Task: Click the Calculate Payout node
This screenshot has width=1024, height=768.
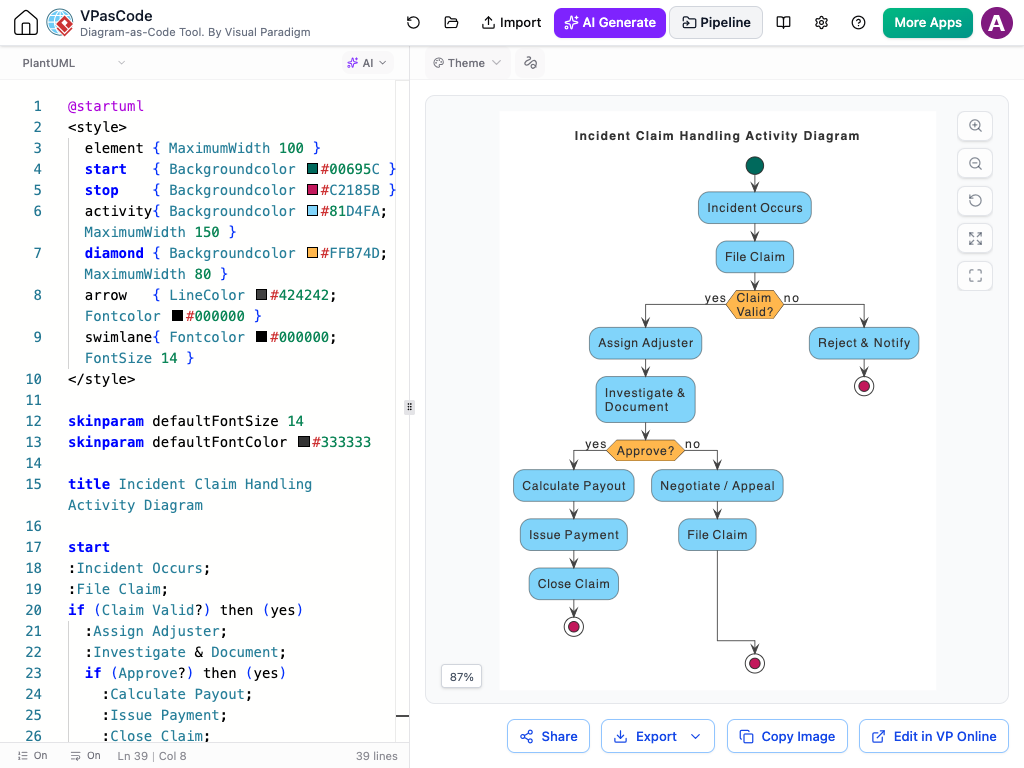Action: 573,486
